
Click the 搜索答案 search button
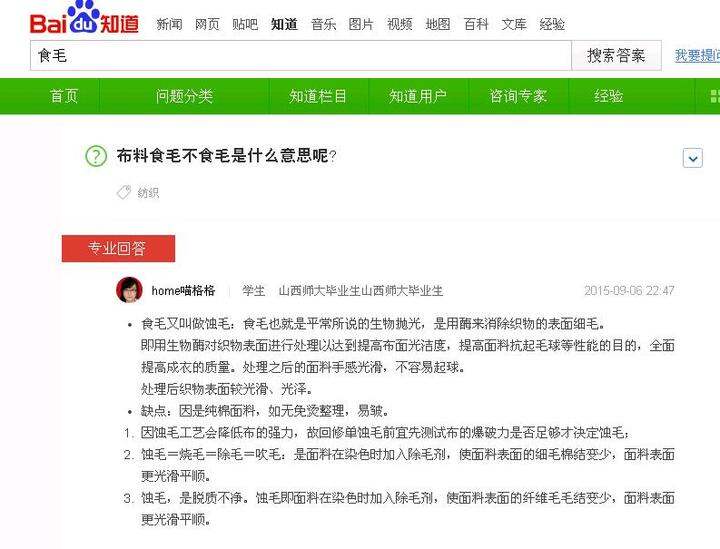[x=616, y=56]
